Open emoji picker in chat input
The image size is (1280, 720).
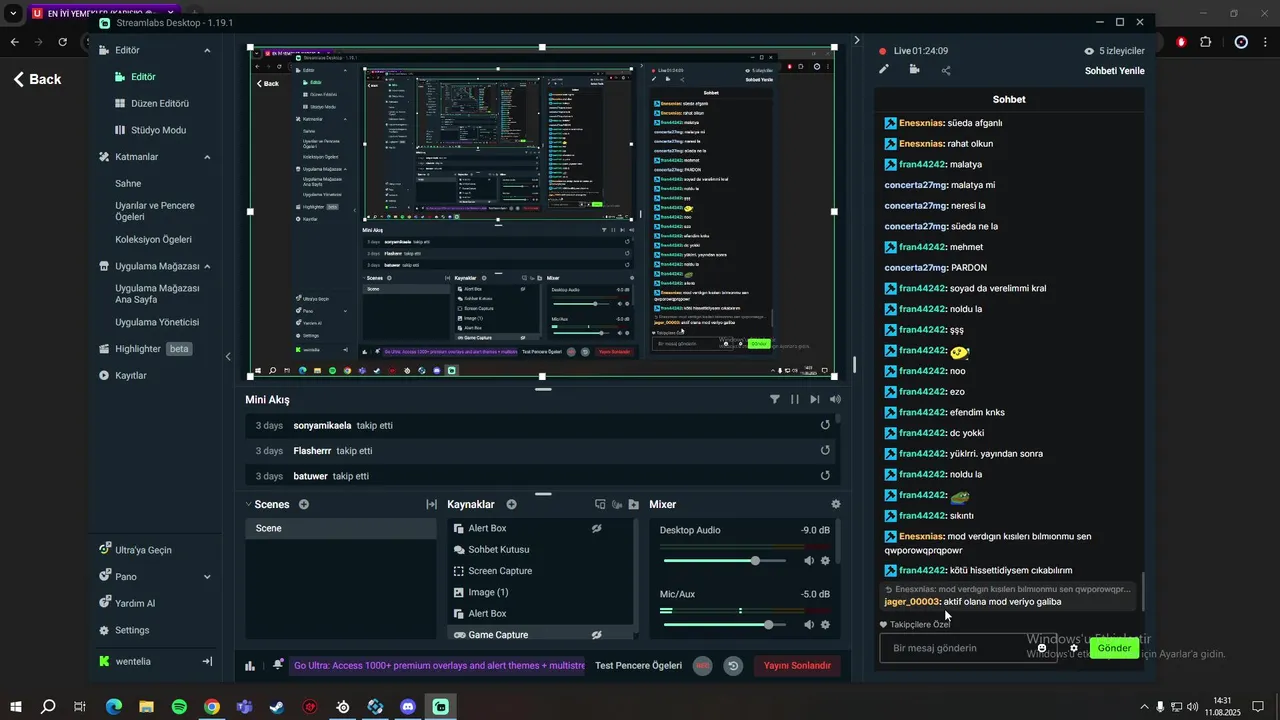point(1042,648)
